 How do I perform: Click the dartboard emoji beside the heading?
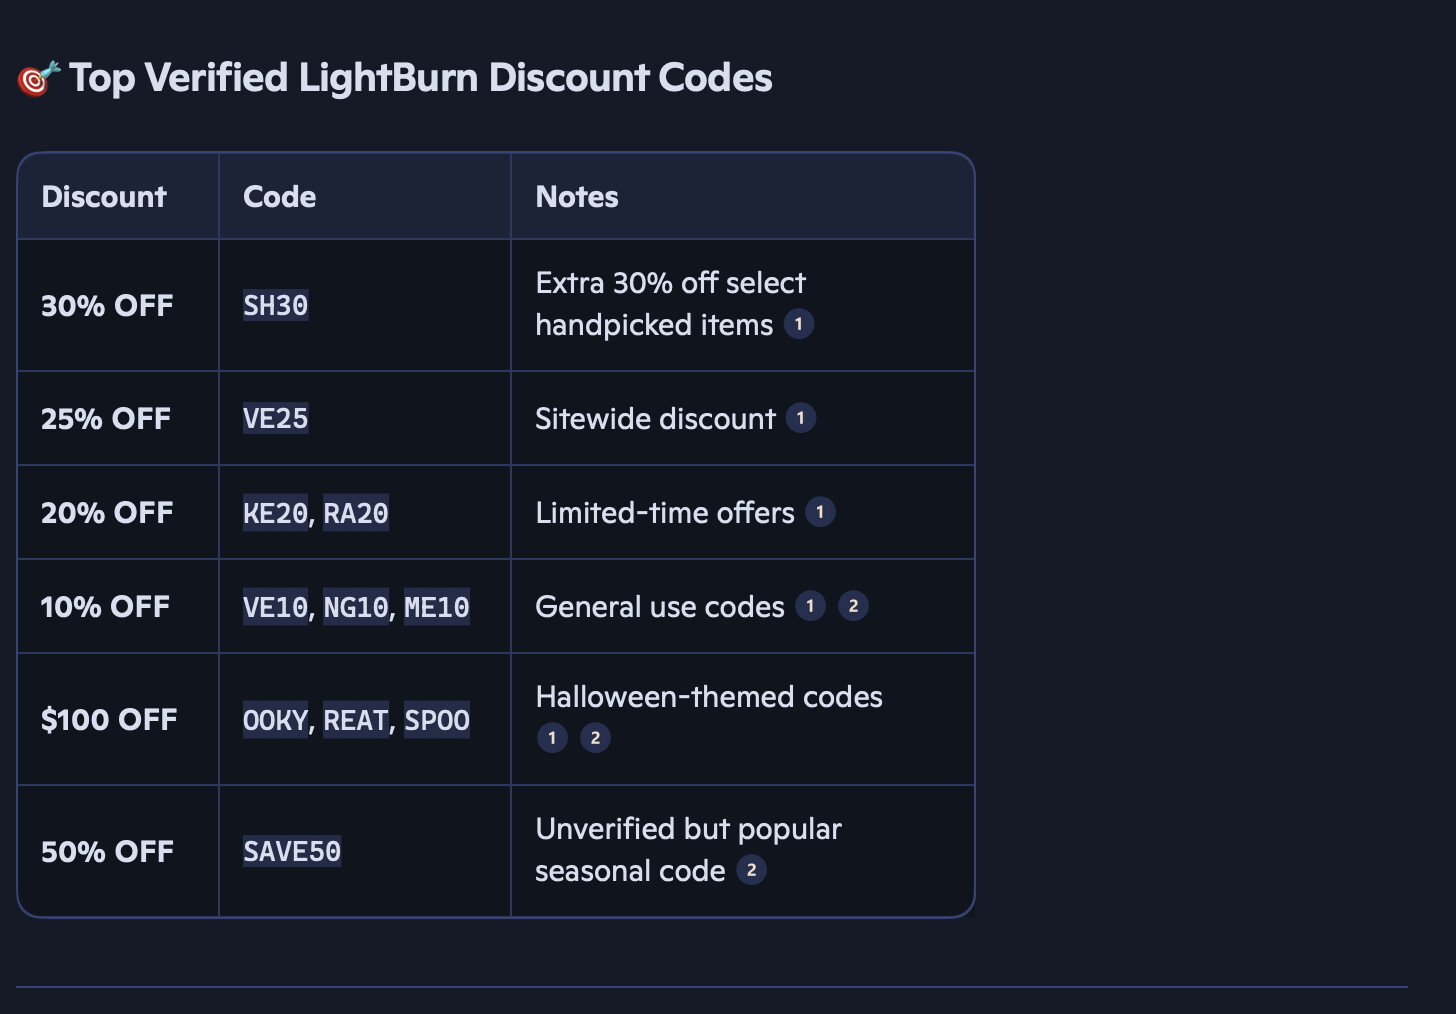click(38, 78)
